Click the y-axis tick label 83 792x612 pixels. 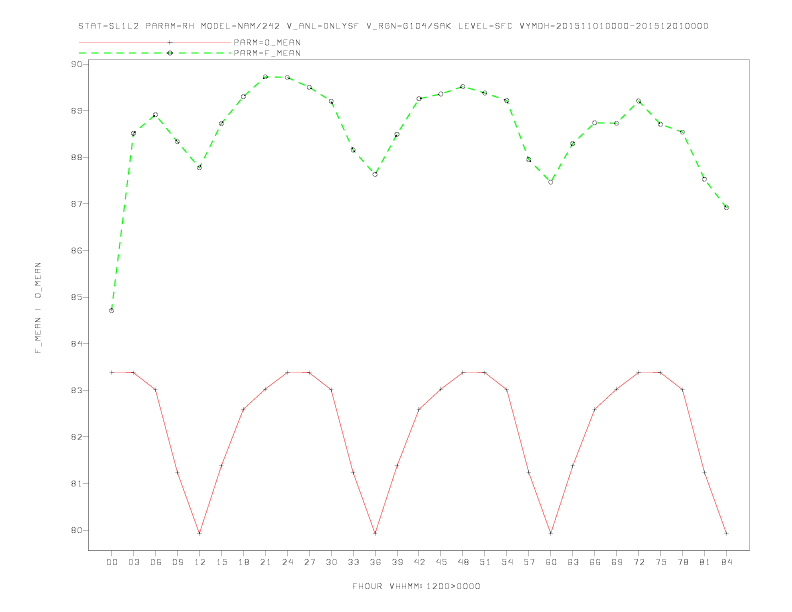coord(77,390)
